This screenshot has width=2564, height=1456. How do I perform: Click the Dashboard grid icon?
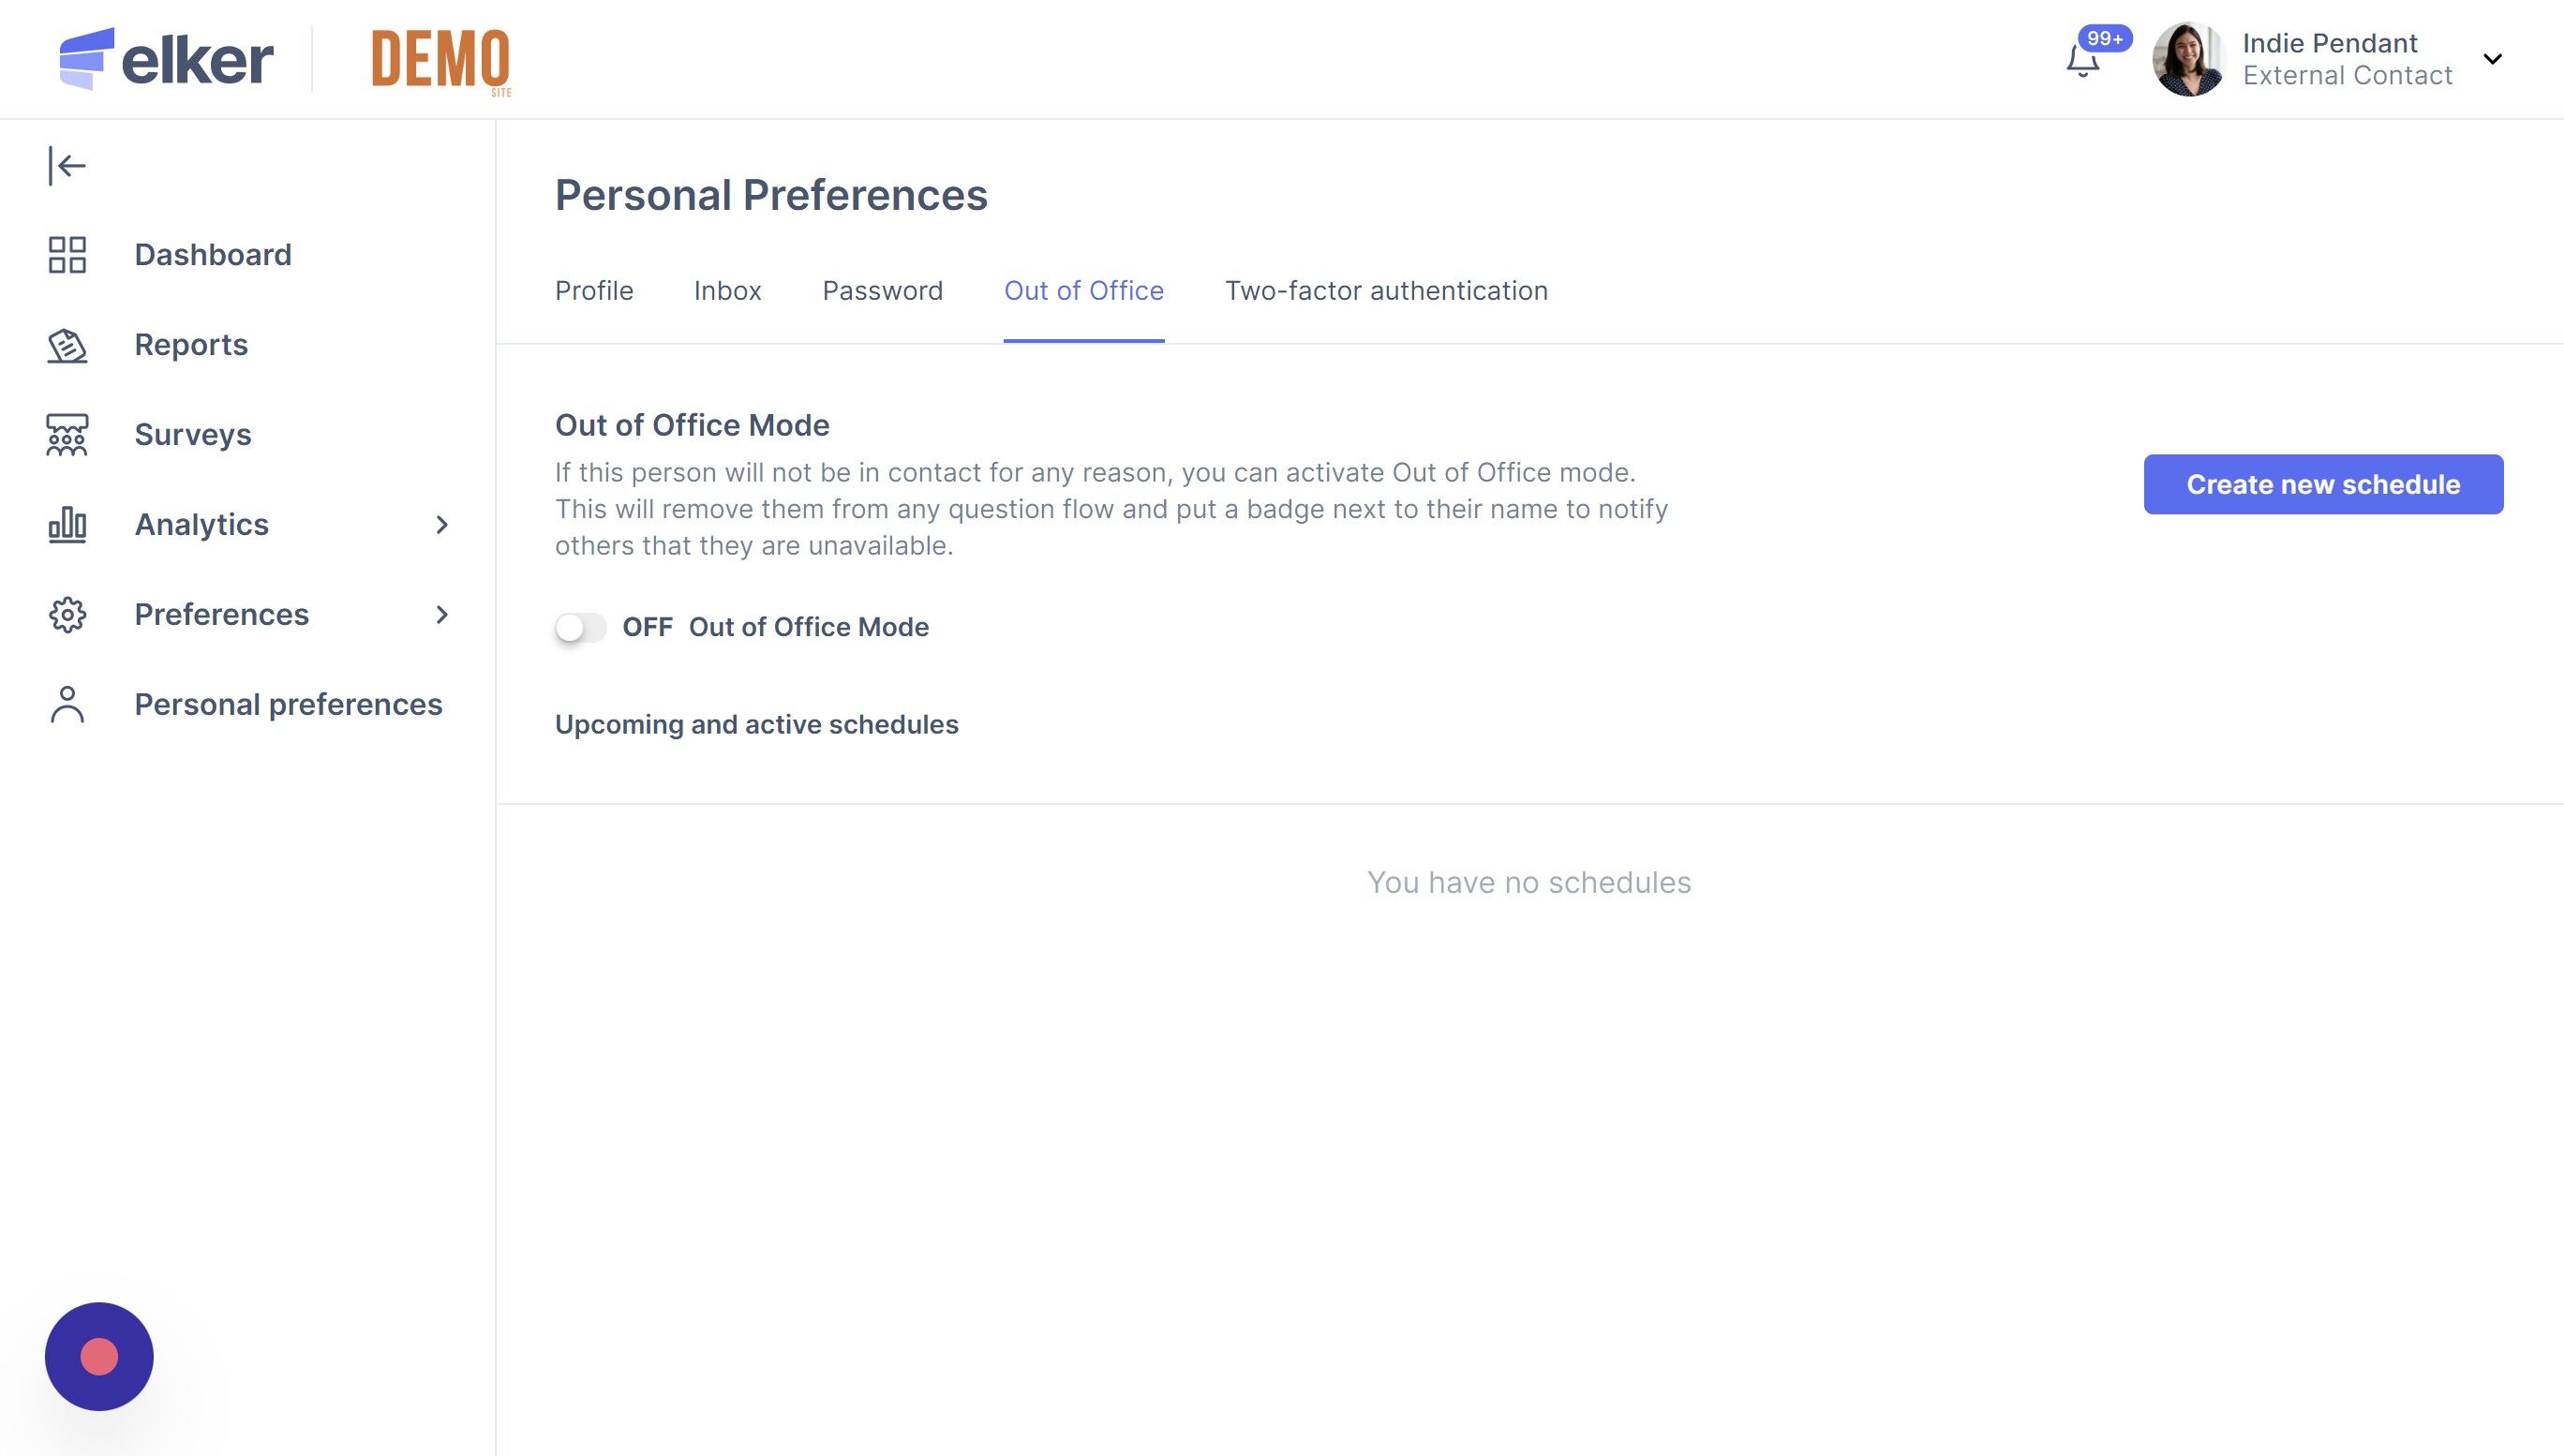(67, 255)
